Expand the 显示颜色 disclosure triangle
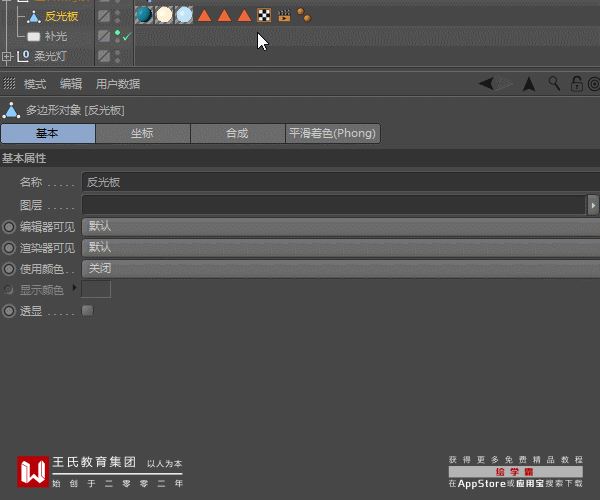The image size is (600, 500). (x=74, y=287)
